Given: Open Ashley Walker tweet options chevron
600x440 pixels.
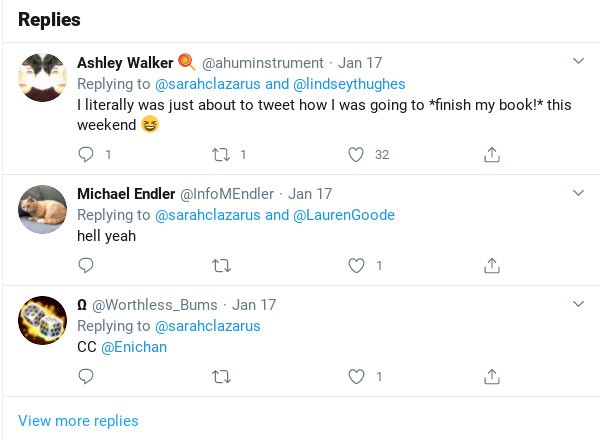Looking at the screenshot, I should (578, 62).
